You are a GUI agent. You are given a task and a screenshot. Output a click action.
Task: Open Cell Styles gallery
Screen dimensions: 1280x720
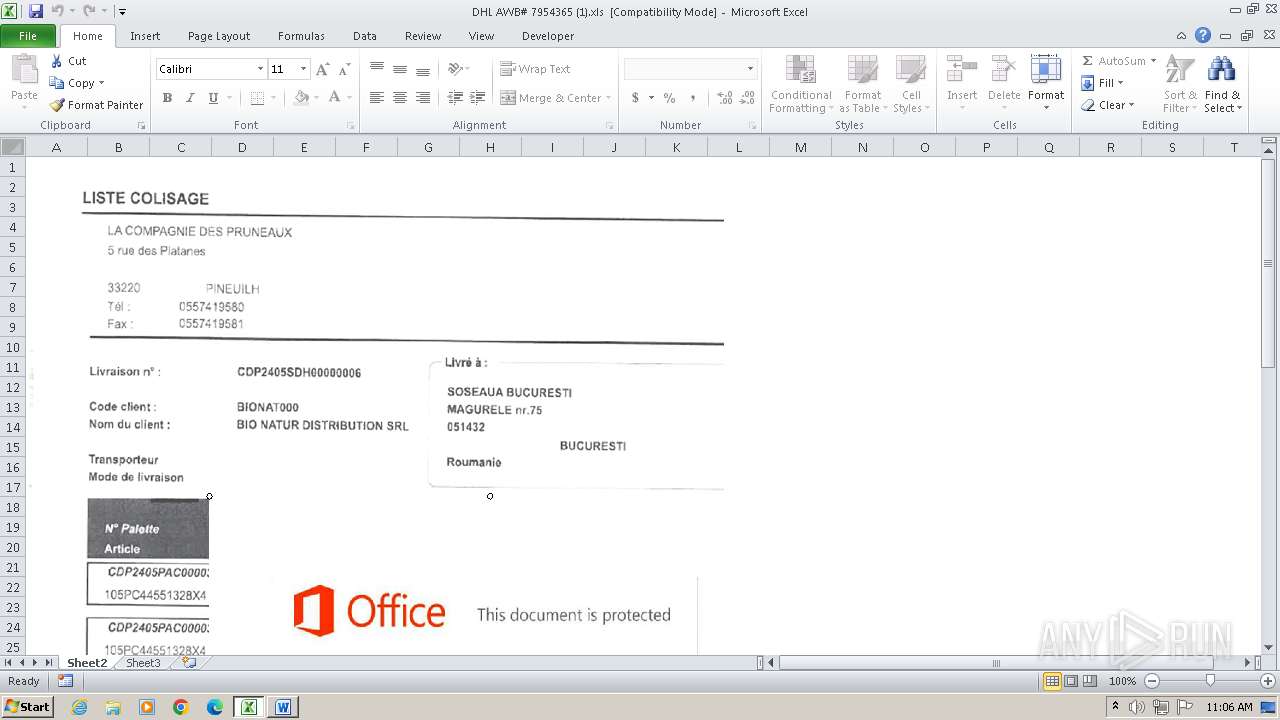coord(910,85)
